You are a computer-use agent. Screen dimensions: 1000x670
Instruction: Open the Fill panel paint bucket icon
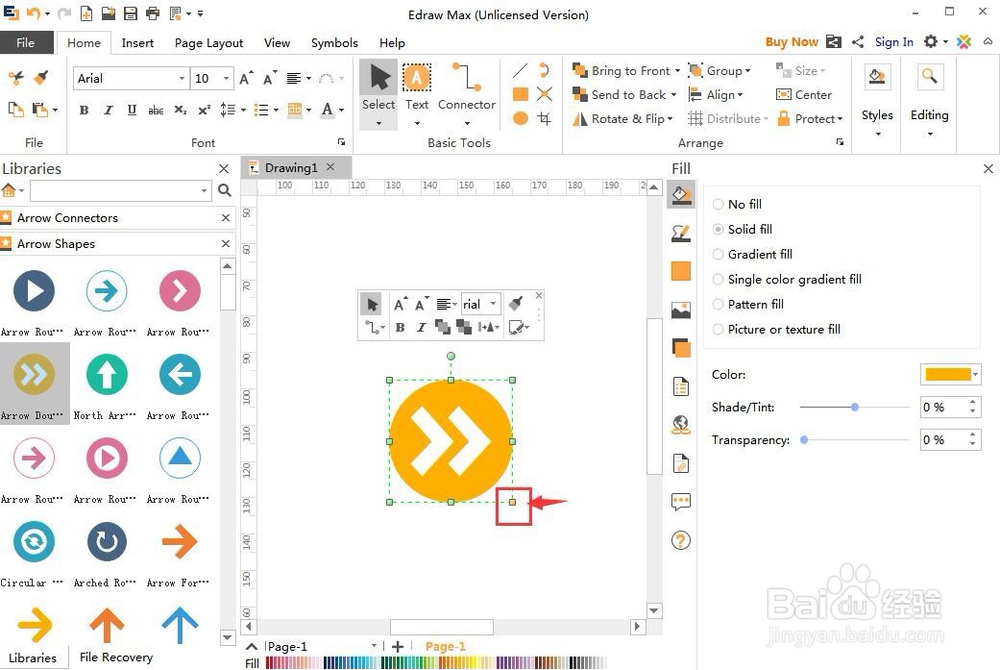point(680,194)
